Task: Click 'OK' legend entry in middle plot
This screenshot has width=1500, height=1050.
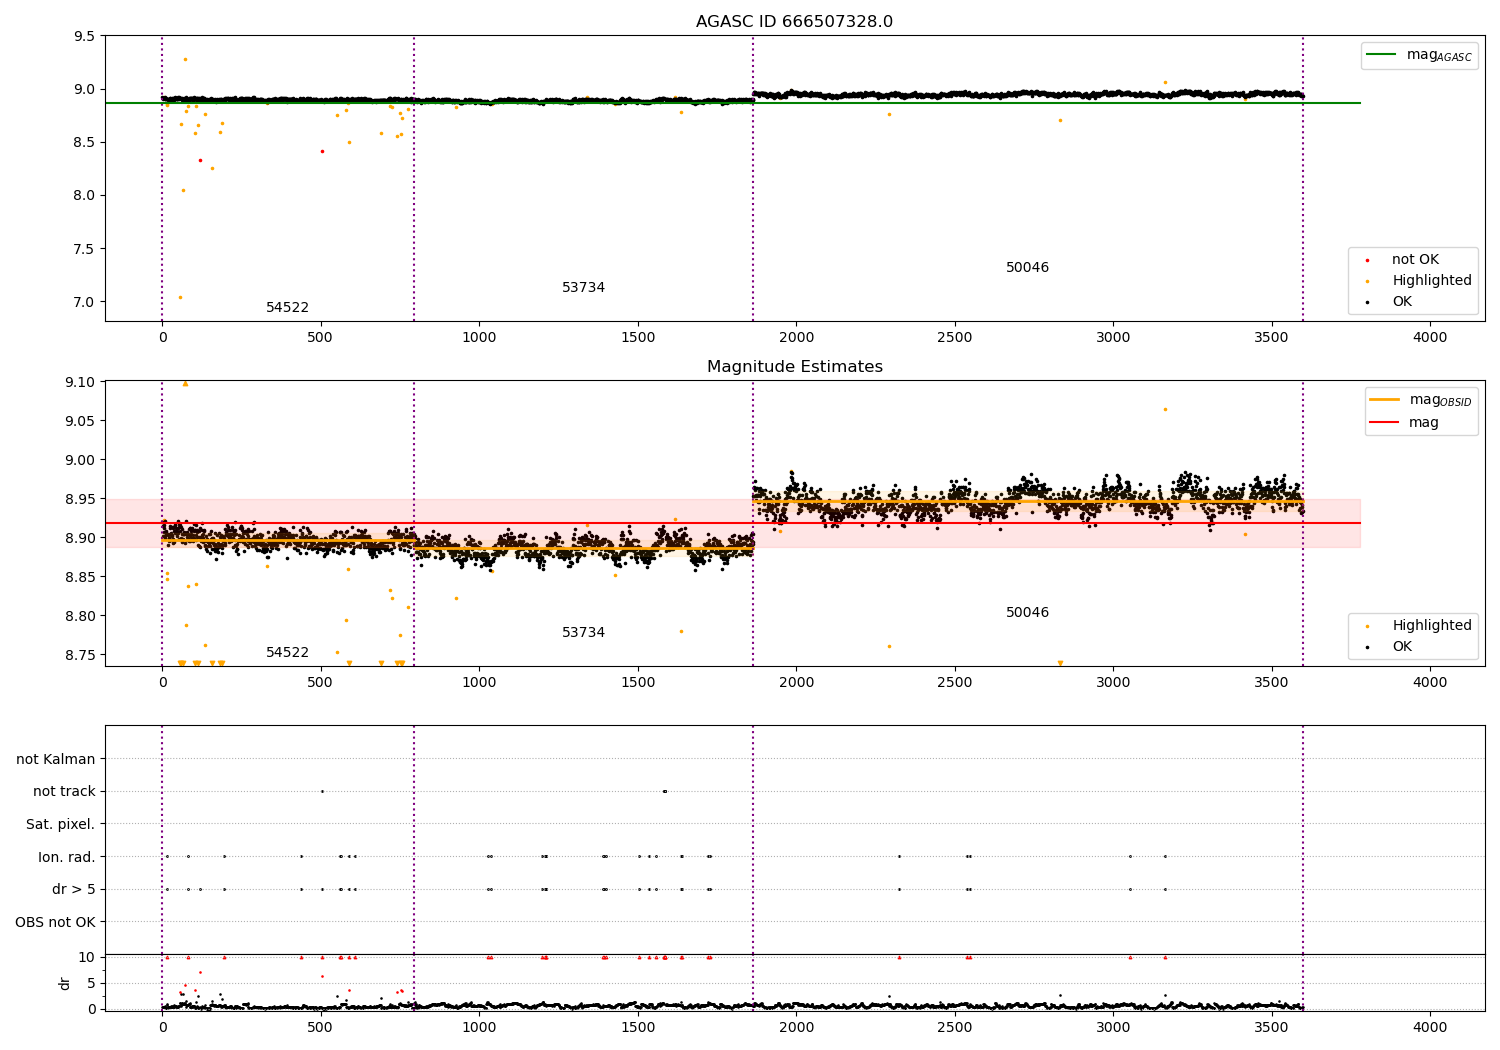Action: pyautogui.click(x=1390, y=647)
